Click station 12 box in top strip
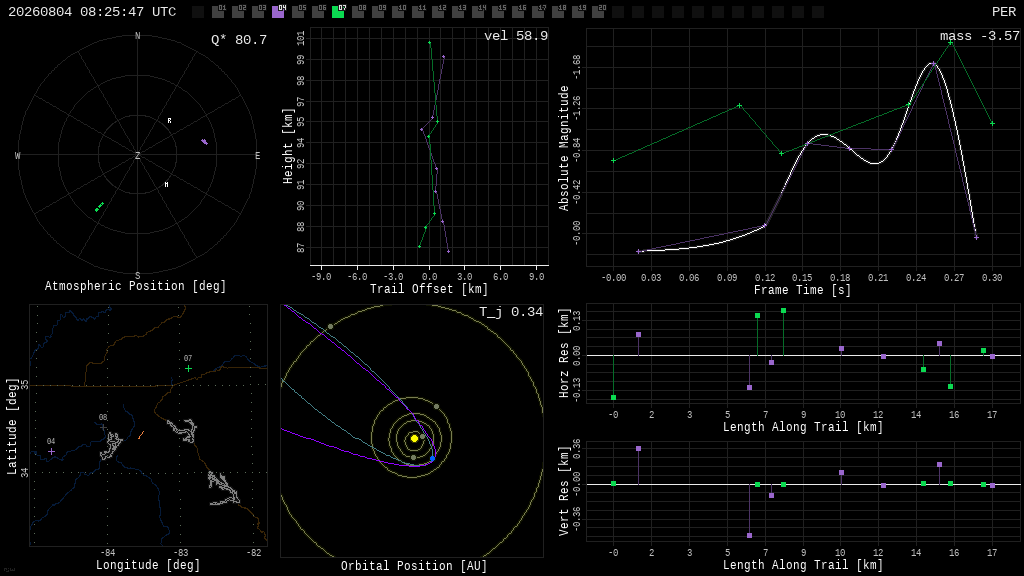The height and width of the screenshot is (576, 1024). click(438, 12)
